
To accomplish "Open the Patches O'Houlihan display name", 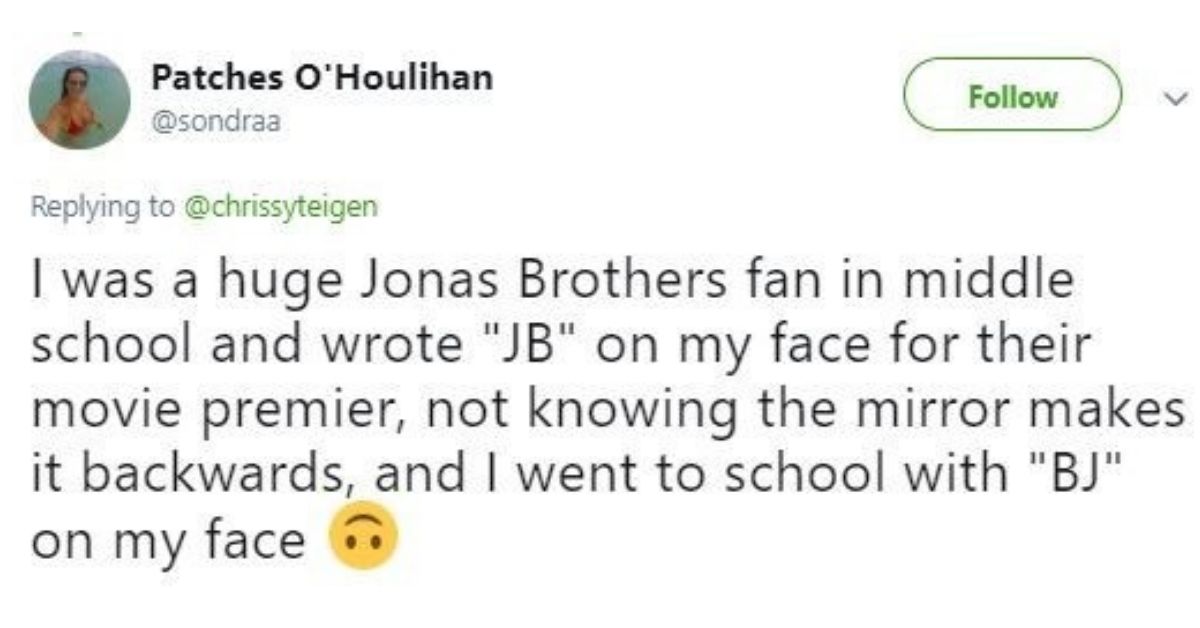I will point(322,78).
